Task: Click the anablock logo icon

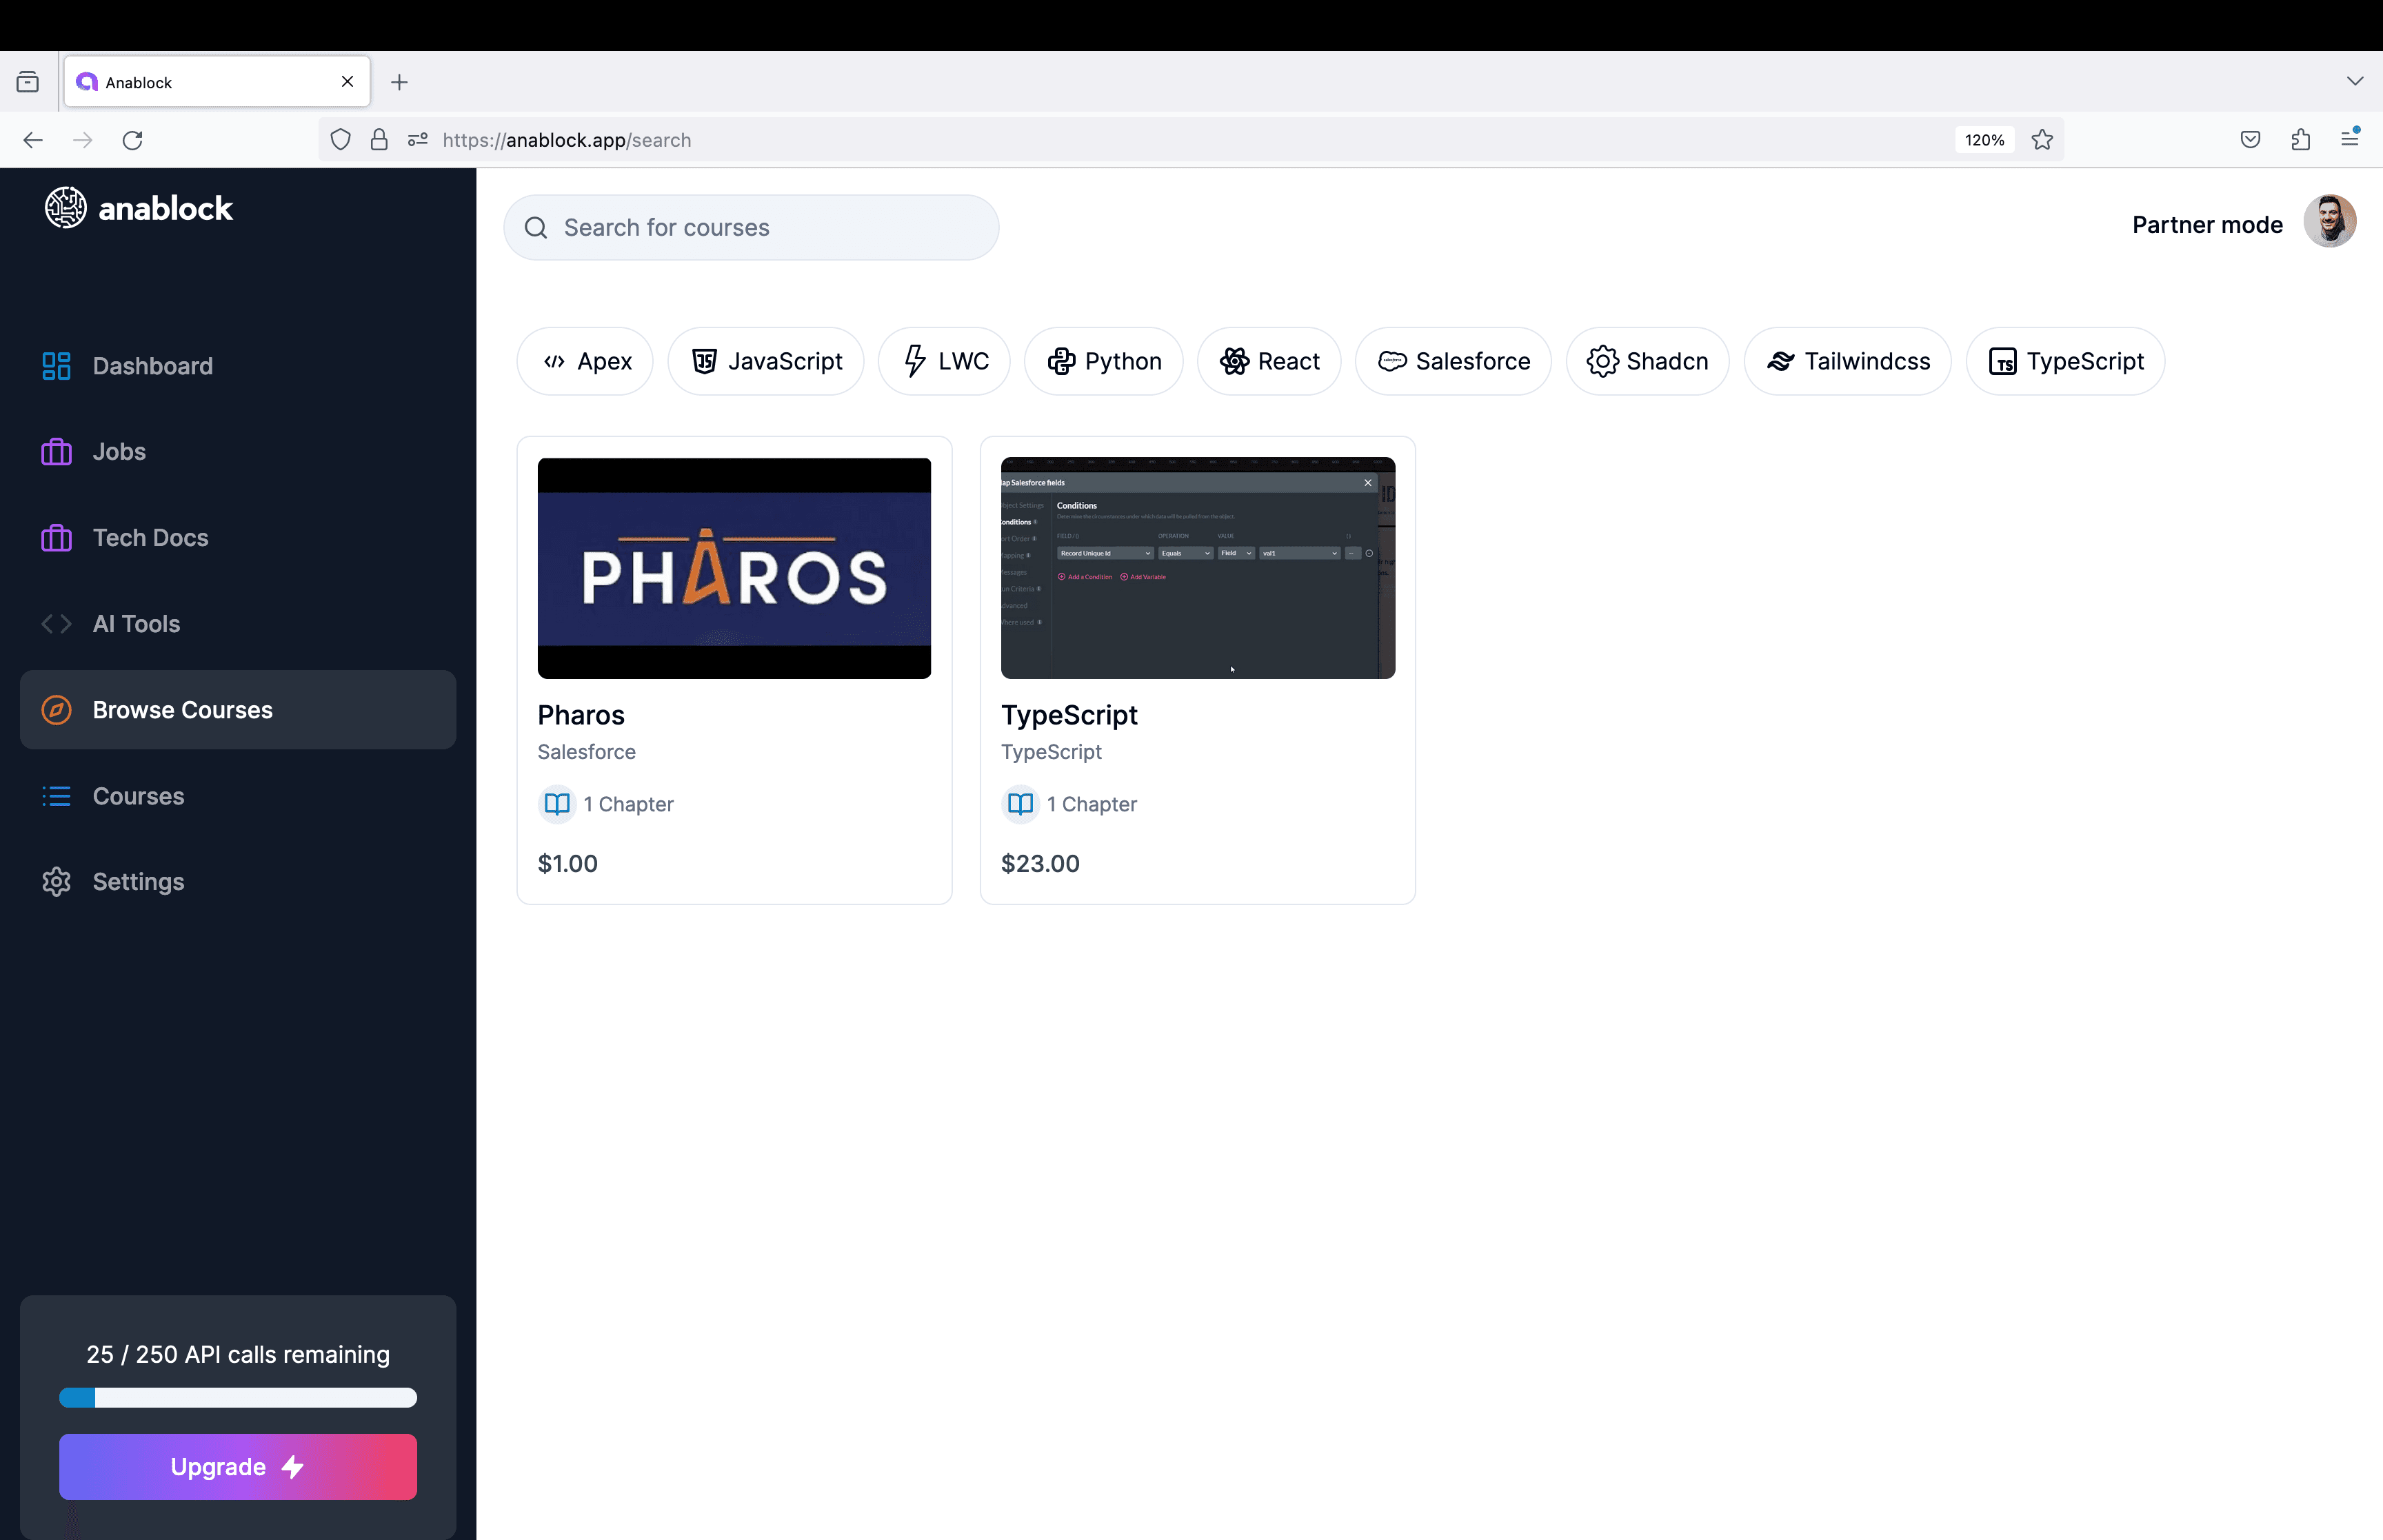Action: click(x=65, y=208)
